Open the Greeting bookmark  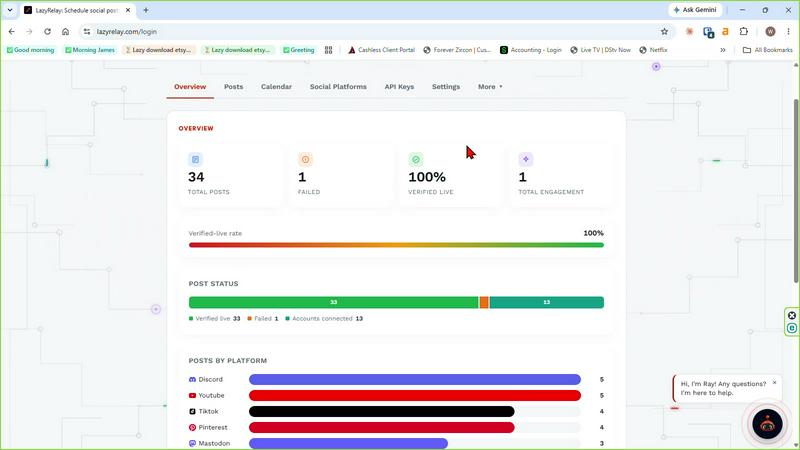[x=299, y=50]
